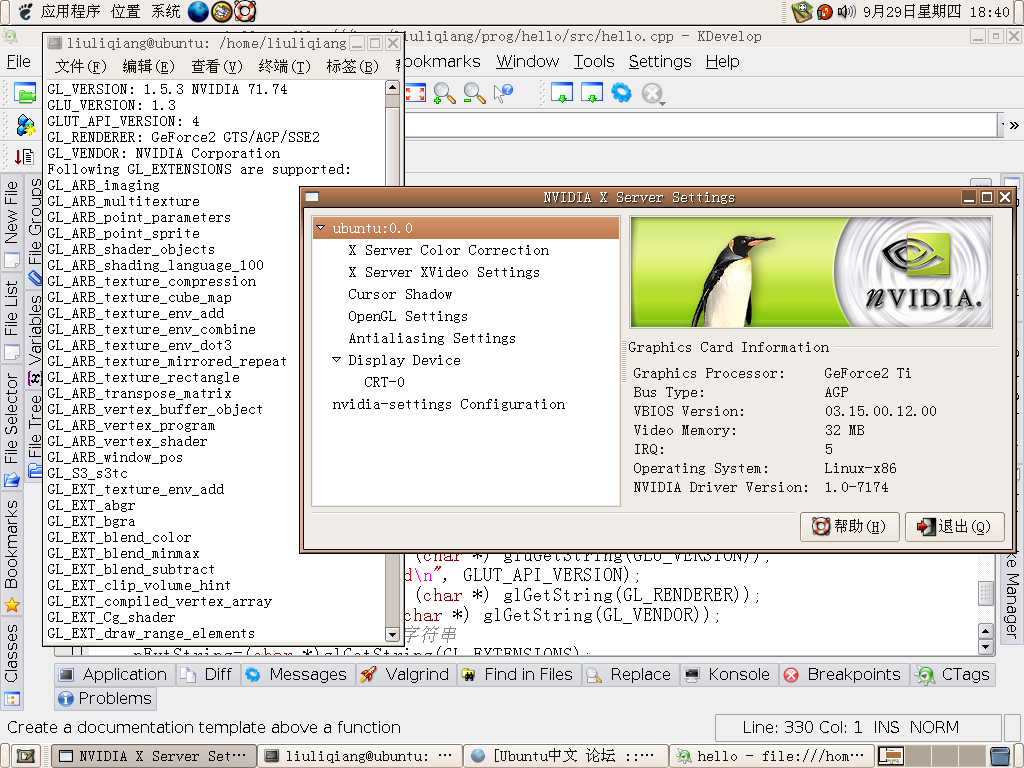Click the red update notifier tray icon
Image resolution: width=1024 pixels, height=768 pixels.
pos(824,12)
